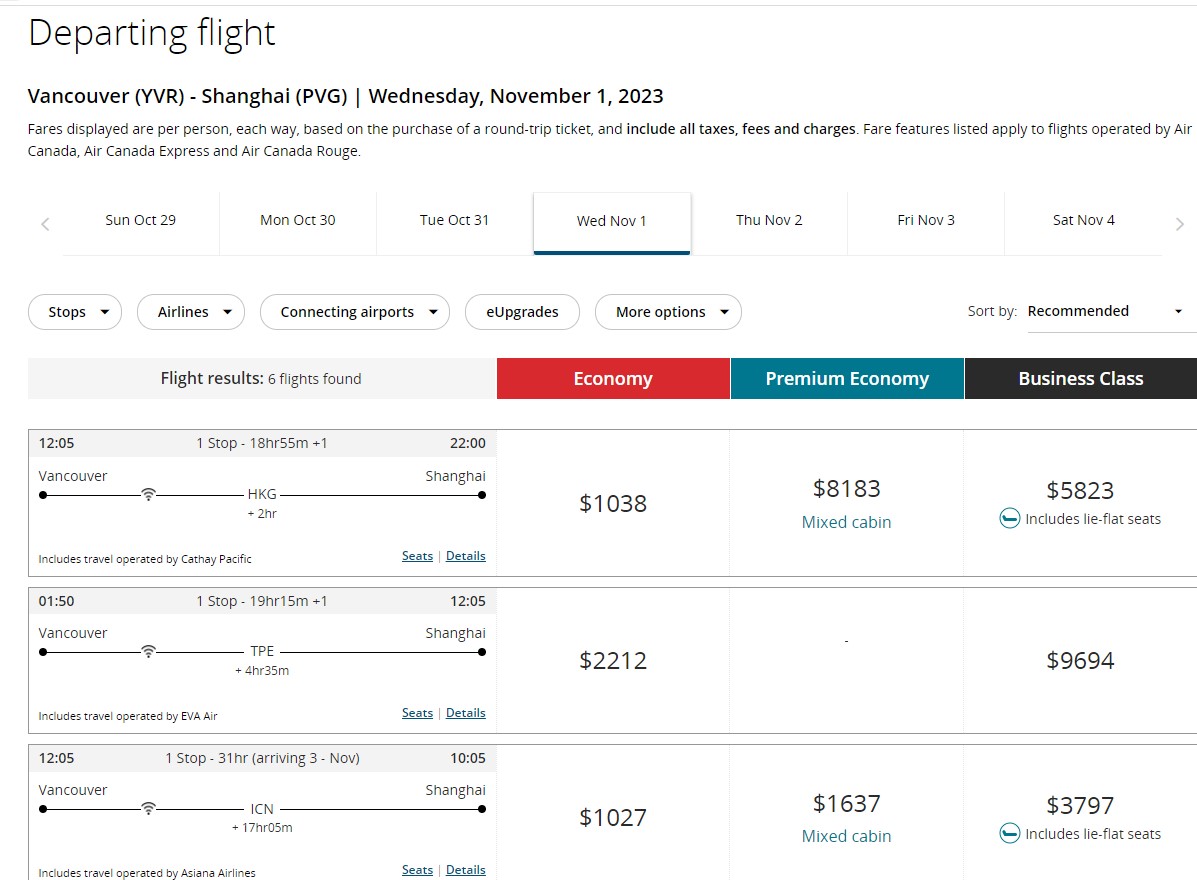The image size is (1197, 880).
Task: Click Wi-Fi icon on the HKG flight
Action: point(148,494)
